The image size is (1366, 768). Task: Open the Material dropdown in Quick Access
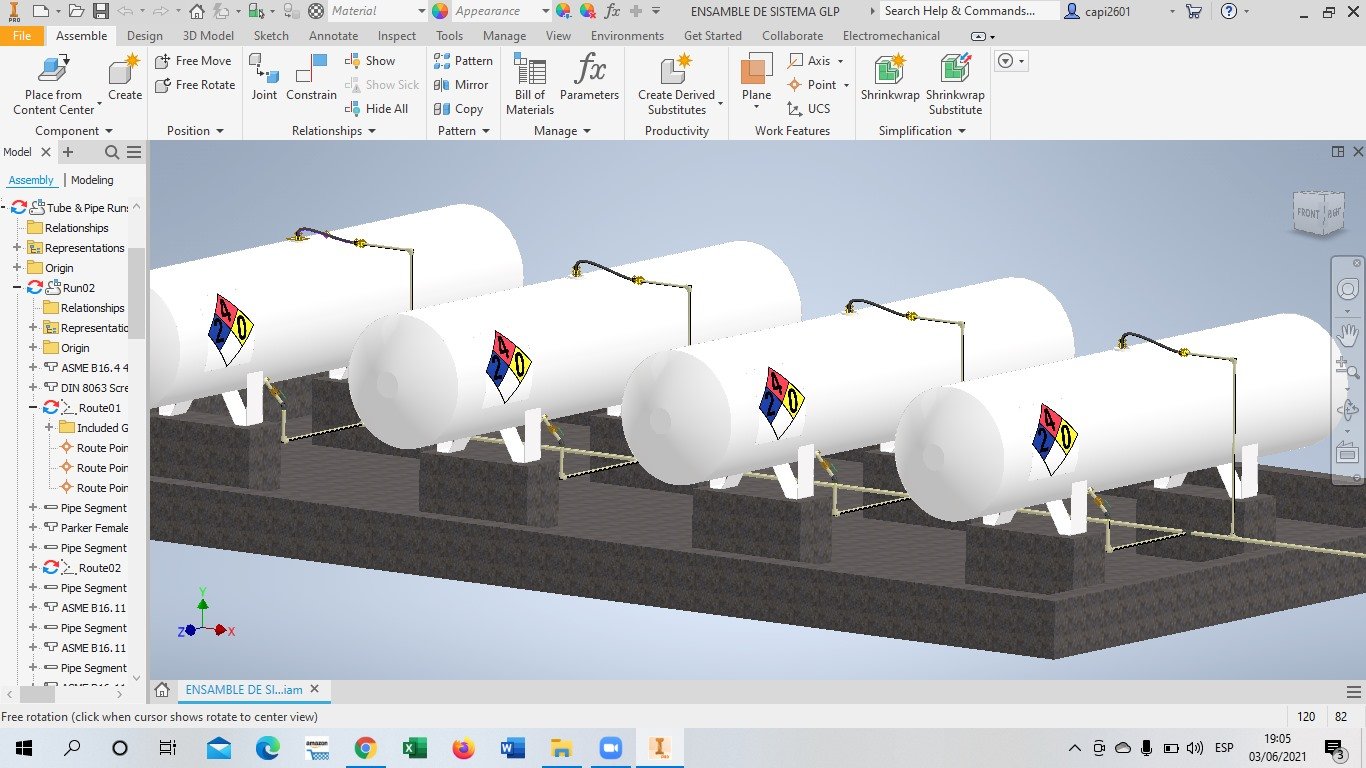coord(423,11)
